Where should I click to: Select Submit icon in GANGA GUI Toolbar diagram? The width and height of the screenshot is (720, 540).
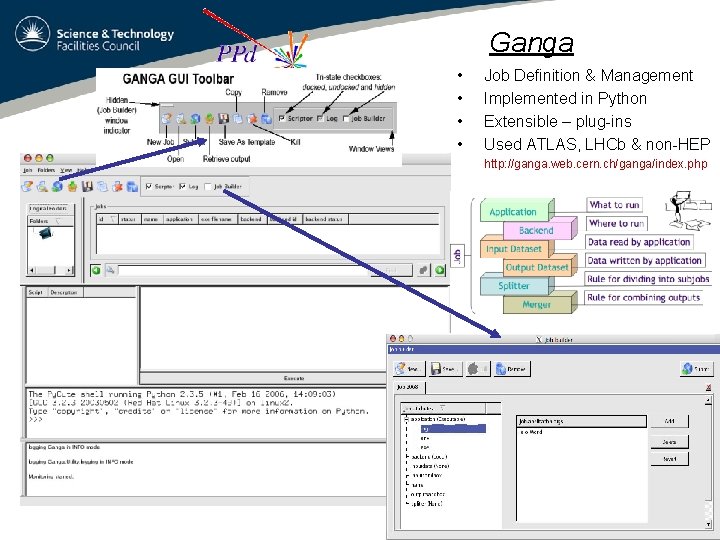pos(195,118)
